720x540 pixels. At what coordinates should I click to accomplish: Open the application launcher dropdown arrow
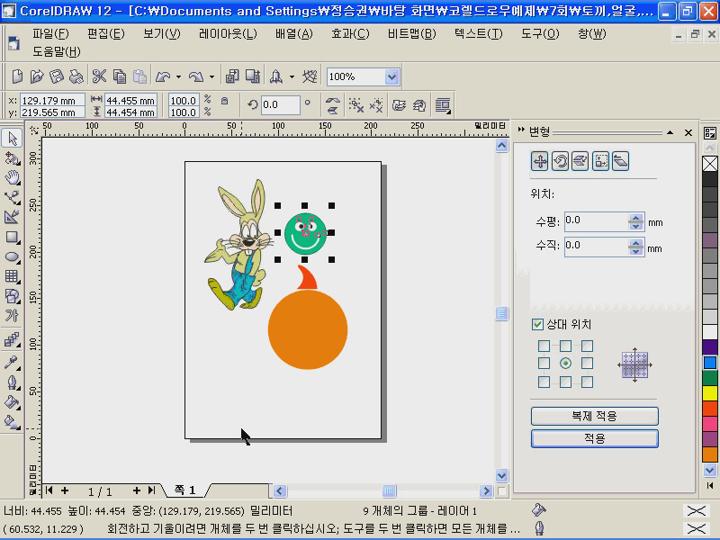coord(292,77)
